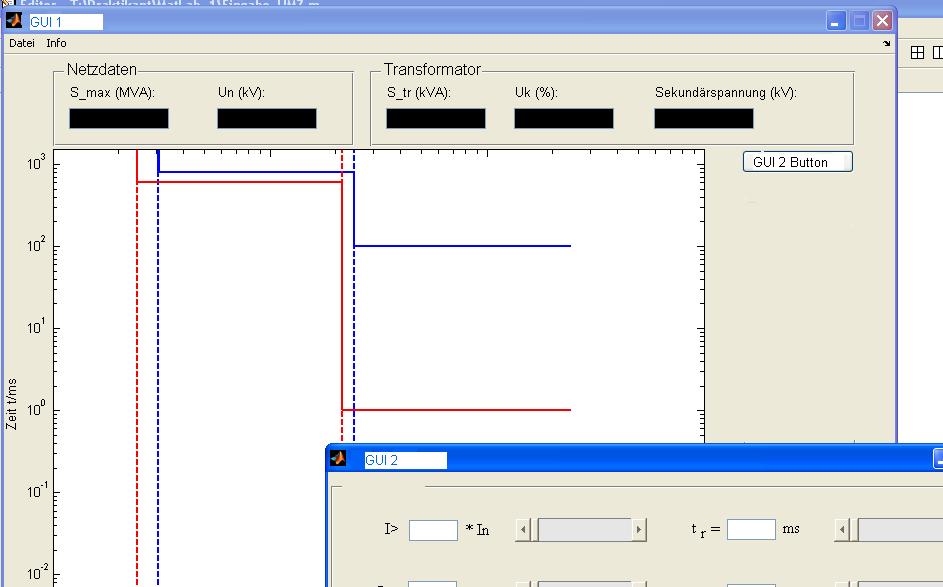This screenshot has width=943, height=587.
Task: Focus the Un (kV) input field
Action: click(267, 119)
